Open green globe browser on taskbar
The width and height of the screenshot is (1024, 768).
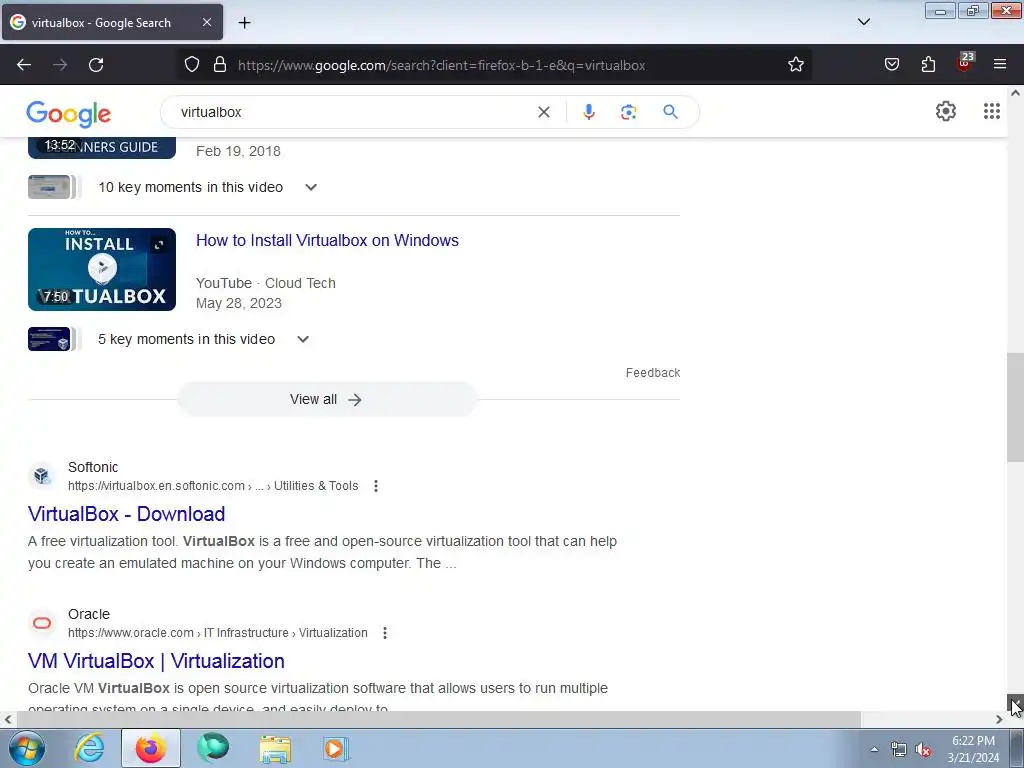tap(213, 748)
